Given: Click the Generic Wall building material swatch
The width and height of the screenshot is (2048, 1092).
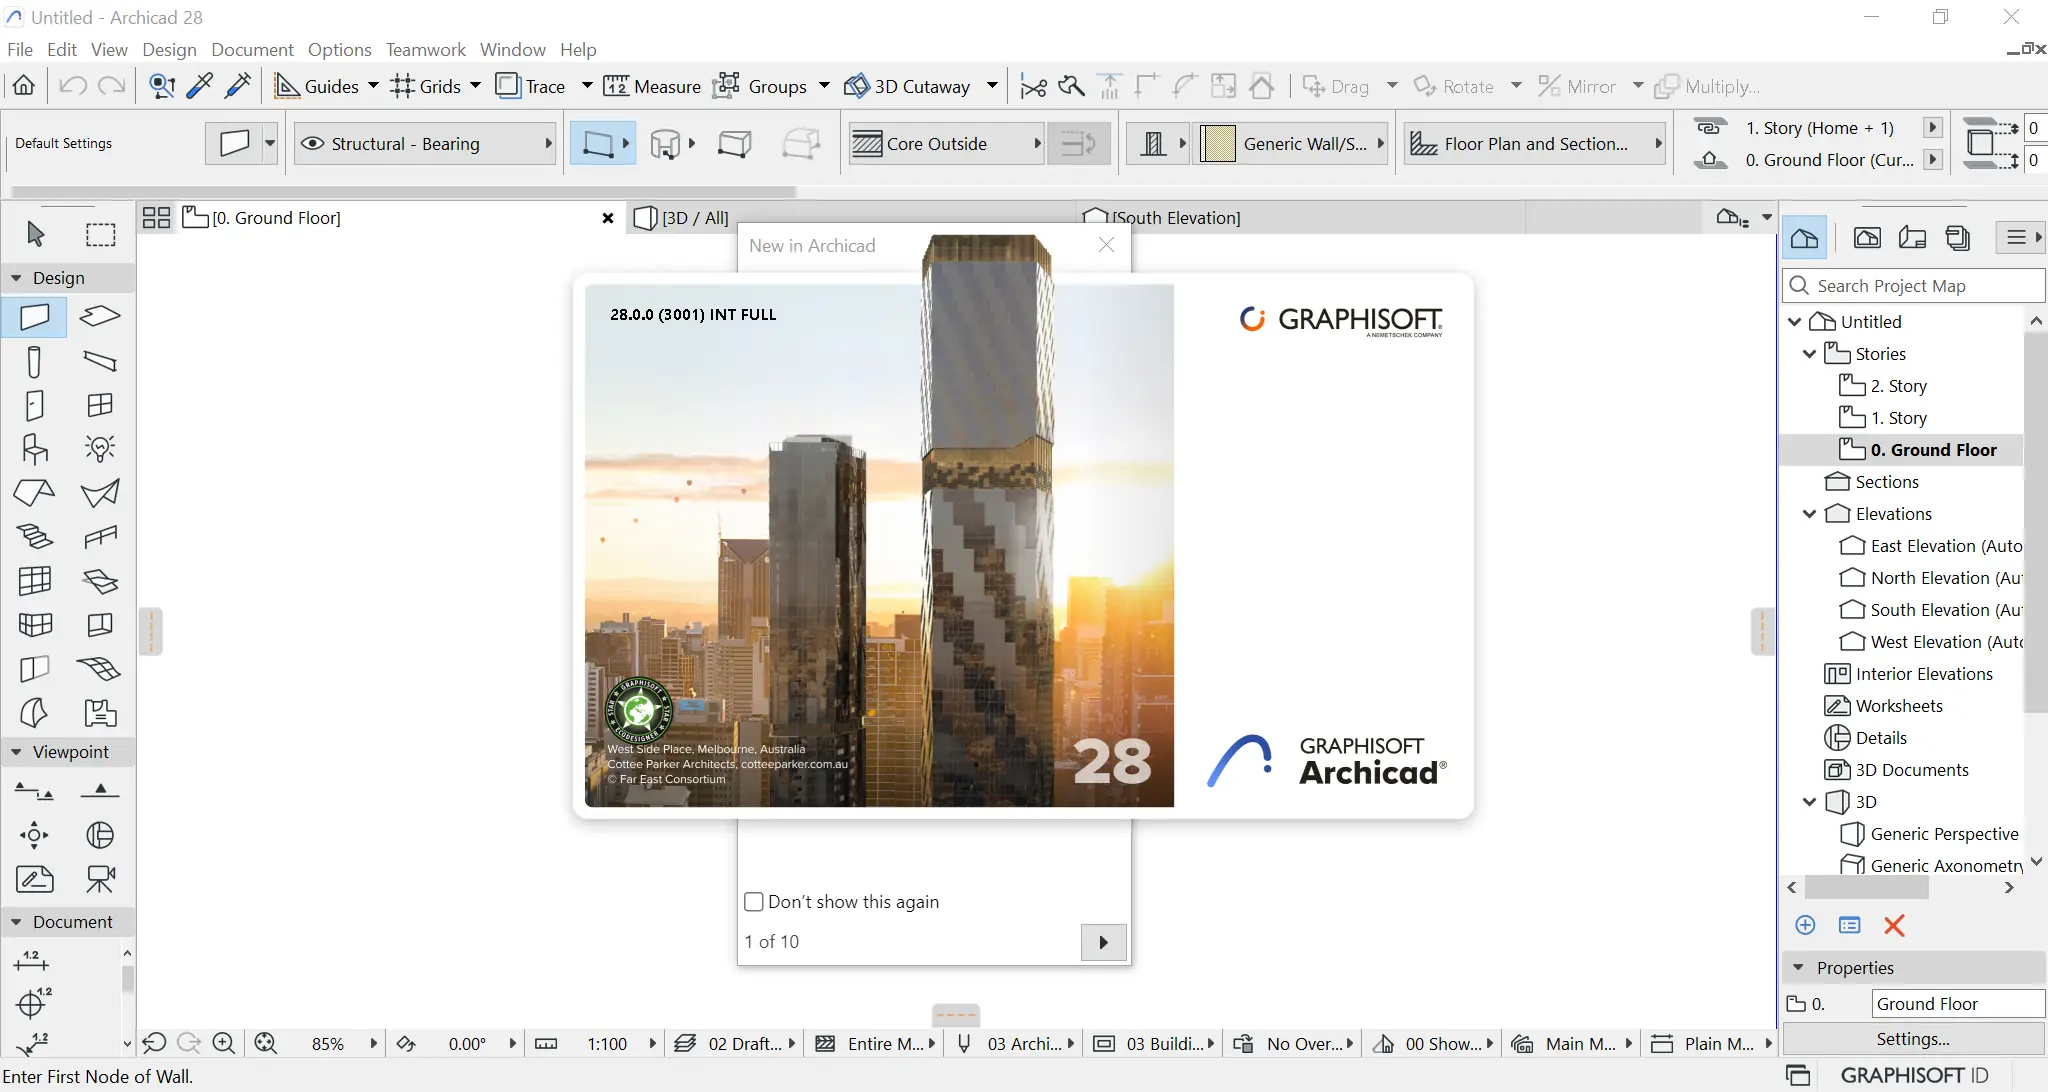Looking at the screenshot, I should [x=1217, y=143].
